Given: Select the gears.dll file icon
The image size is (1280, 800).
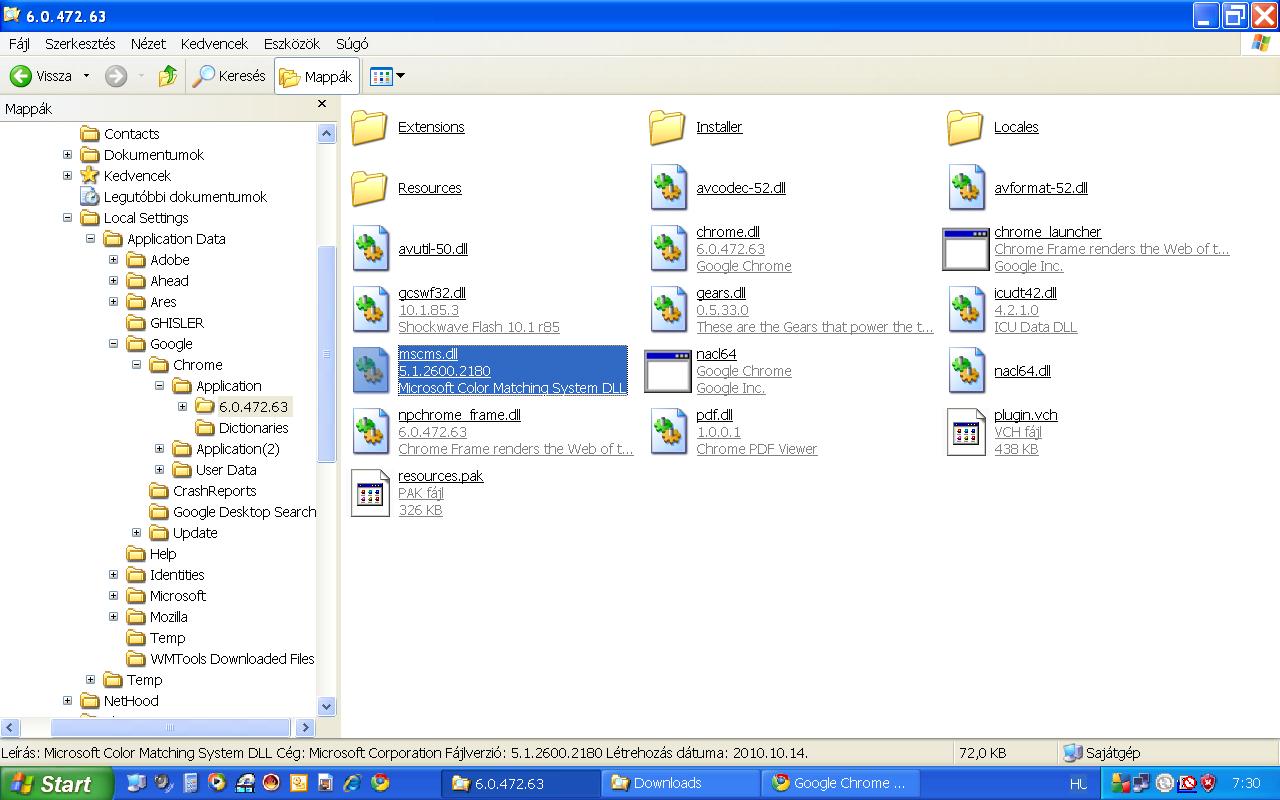Looking at the screenshot, I should click(668, 310).
